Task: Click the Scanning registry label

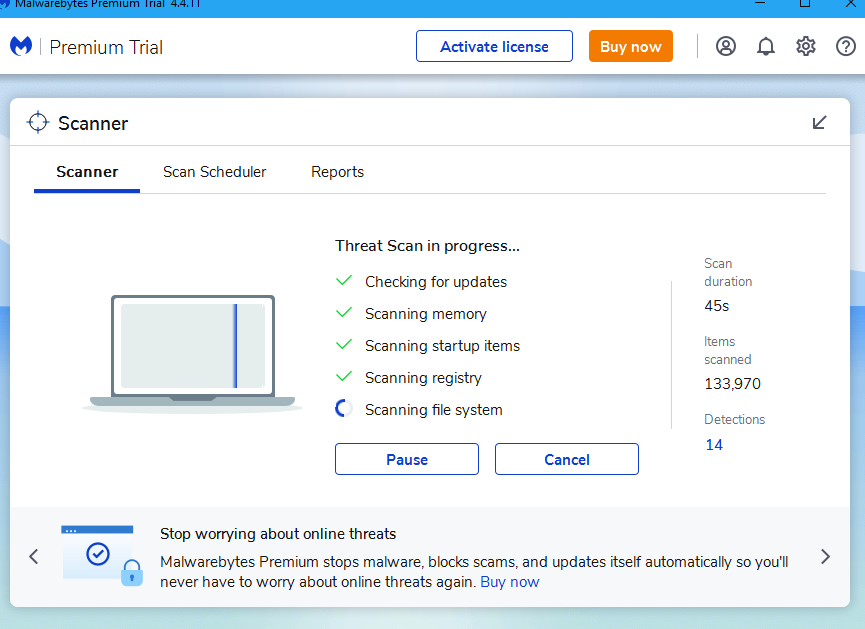Action: point(423,378)
